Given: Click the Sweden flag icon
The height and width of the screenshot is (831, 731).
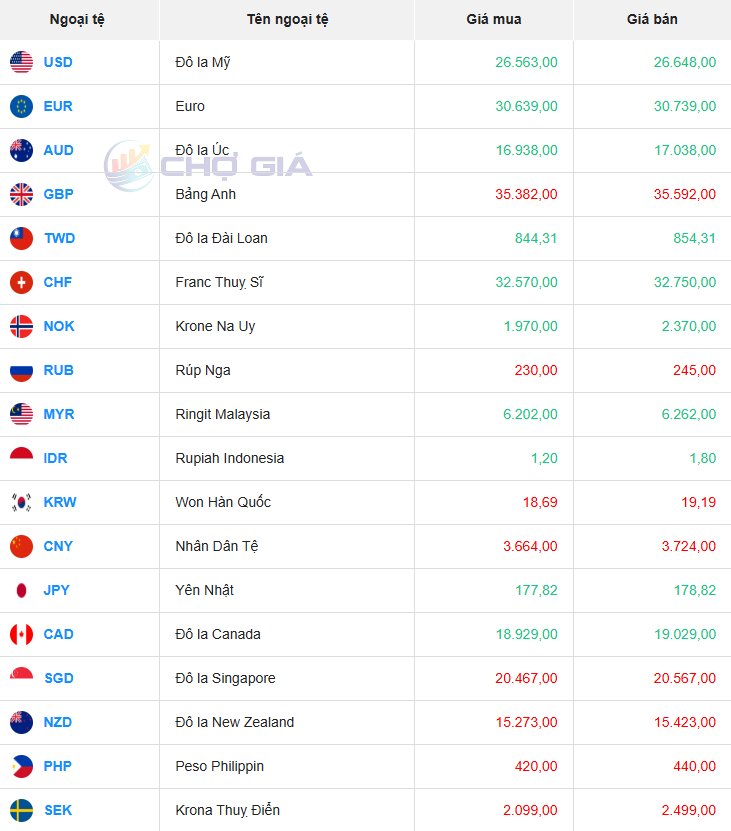Looking at the screenshot, I should tap(21, 810).
